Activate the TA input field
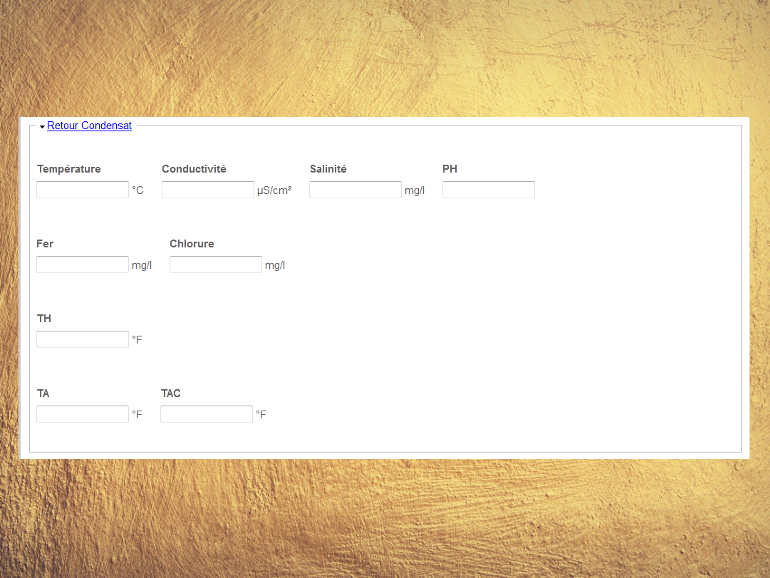 coord(82,414)
